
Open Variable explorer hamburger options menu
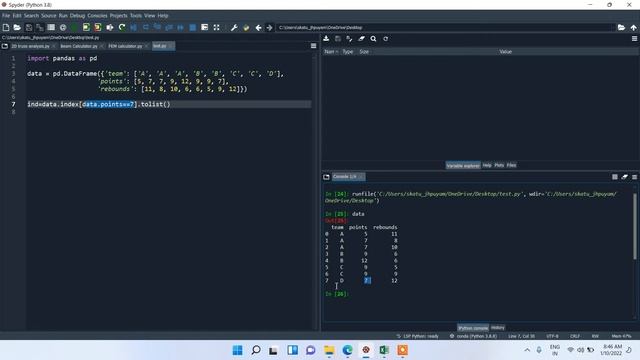pyautogui.click(x=634, y=39)
